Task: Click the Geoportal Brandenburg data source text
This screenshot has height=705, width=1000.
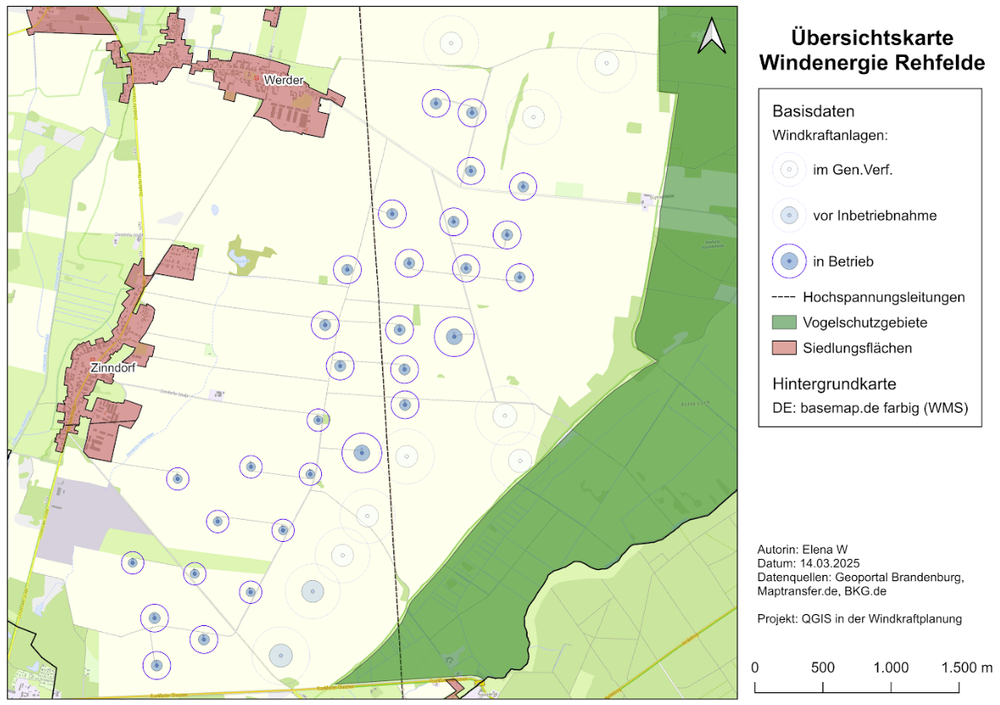Action: pyautogui.click(x=880, y=575)
